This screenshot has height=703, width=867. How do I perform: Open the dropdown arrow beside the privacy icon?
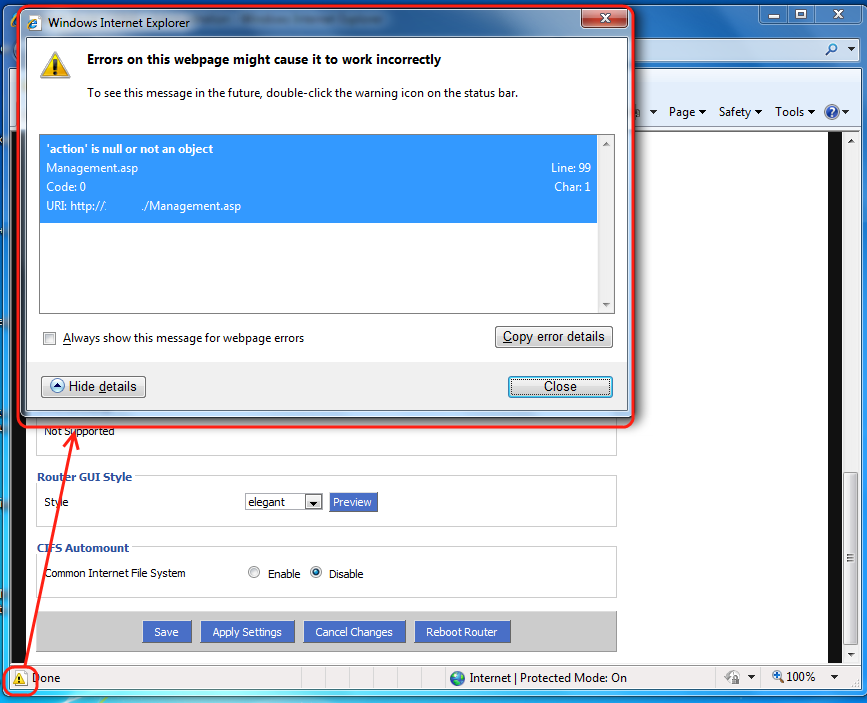coord(751,677)
